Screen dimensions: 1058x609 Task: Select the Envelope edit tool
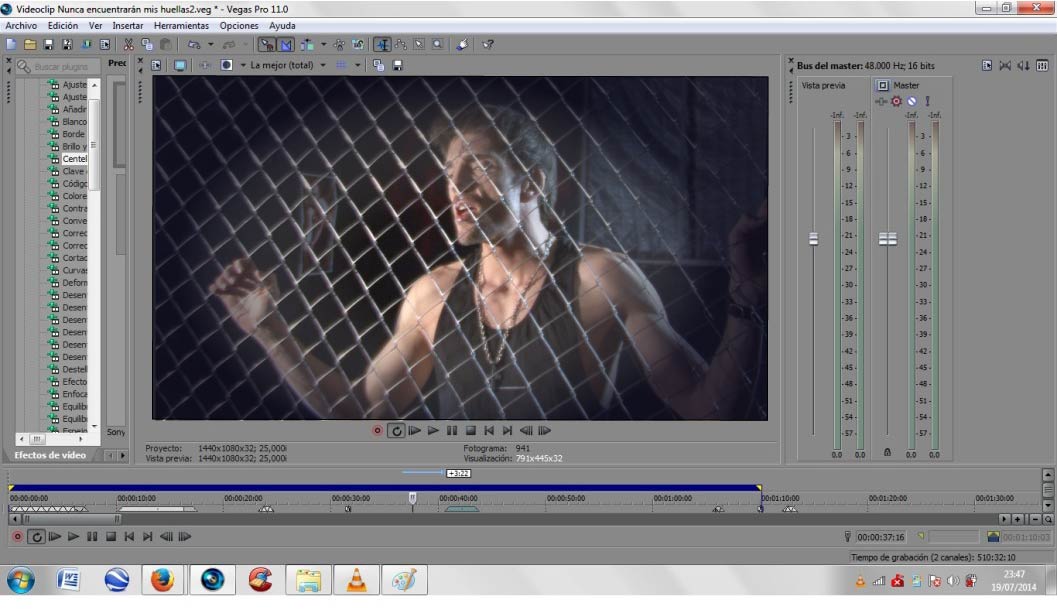point(401,45)
